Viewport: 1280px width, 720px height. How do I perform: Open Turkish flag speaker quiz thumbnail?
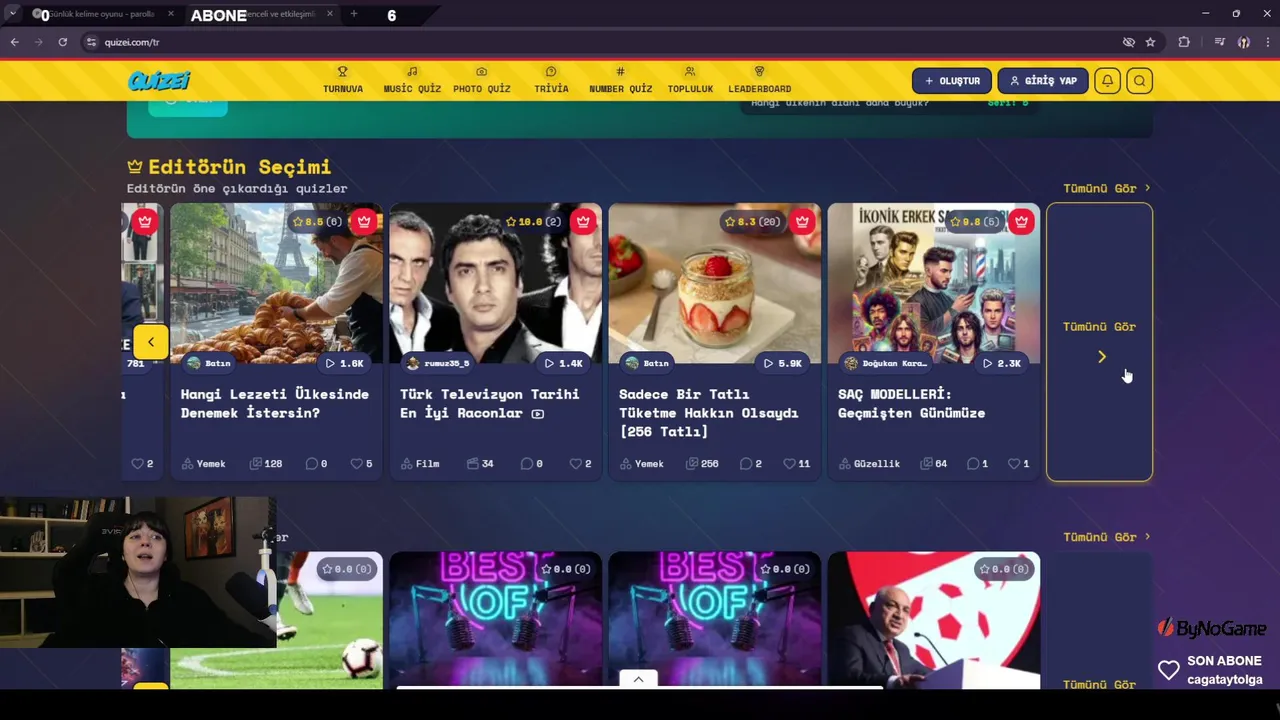[933, 620]
